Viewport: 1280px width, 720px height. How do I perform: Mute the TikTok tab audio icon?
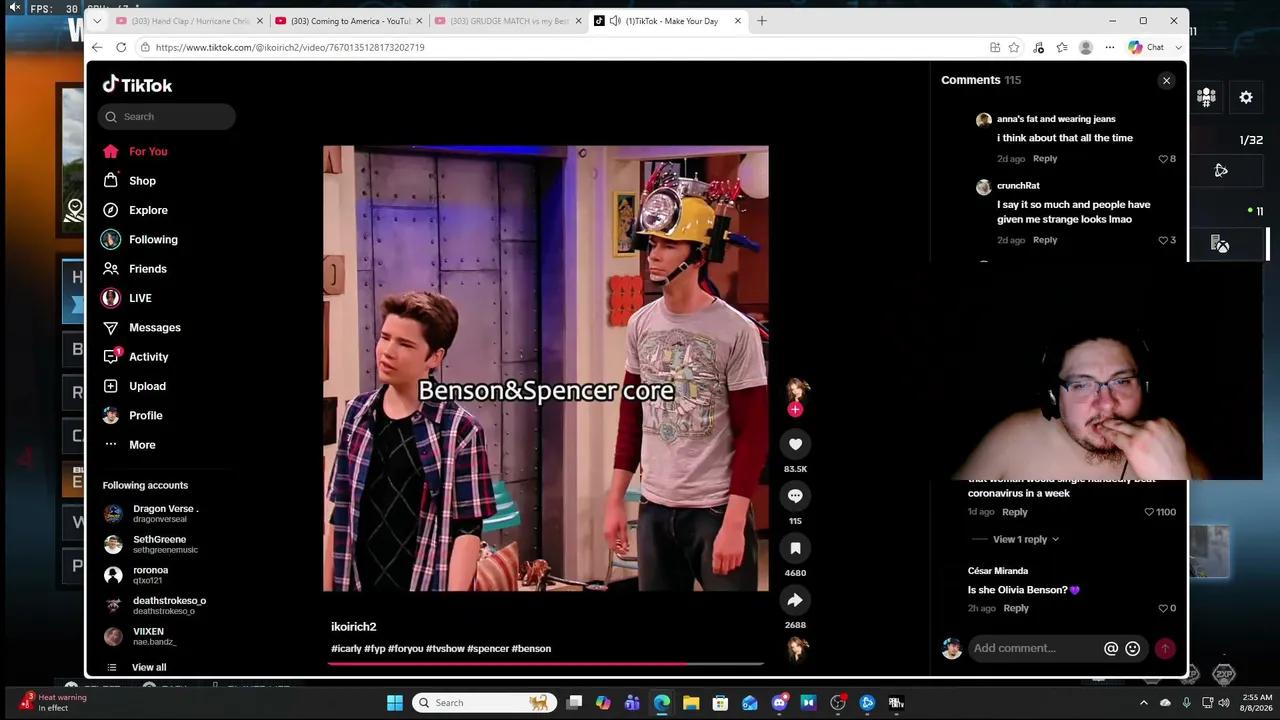615,21
